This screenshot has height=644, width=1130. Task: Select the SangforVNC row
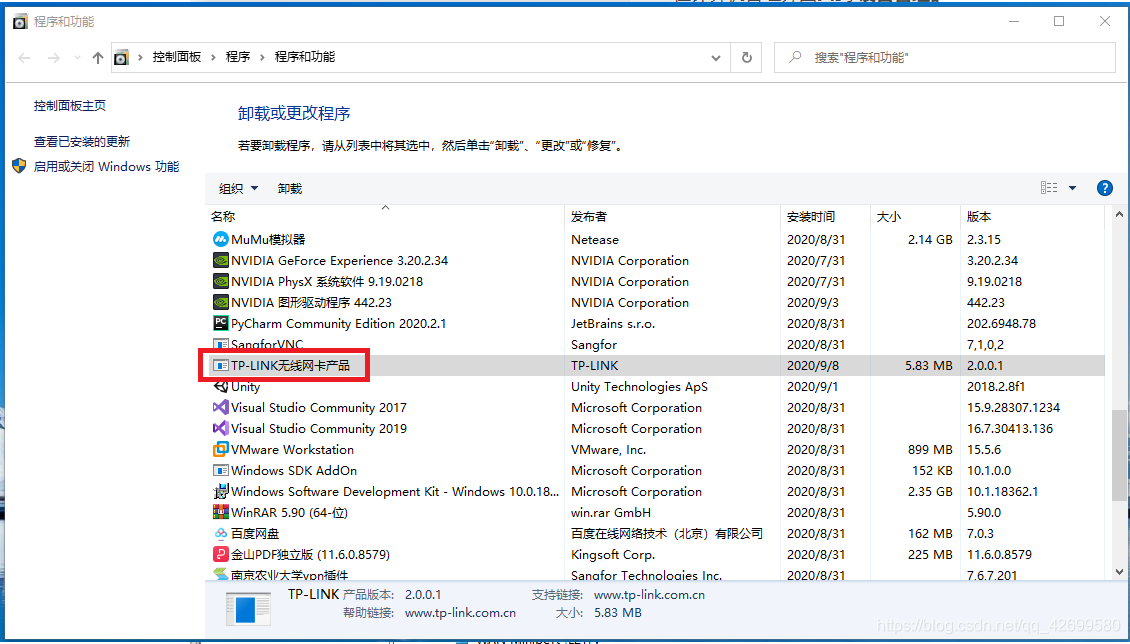pos(654,344)
